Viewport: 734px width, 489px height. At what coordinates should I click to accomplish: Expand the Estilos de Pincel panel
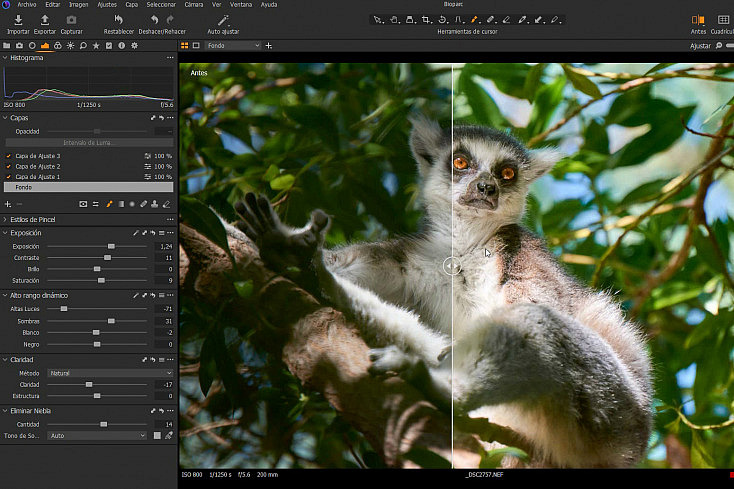(5, 219)
